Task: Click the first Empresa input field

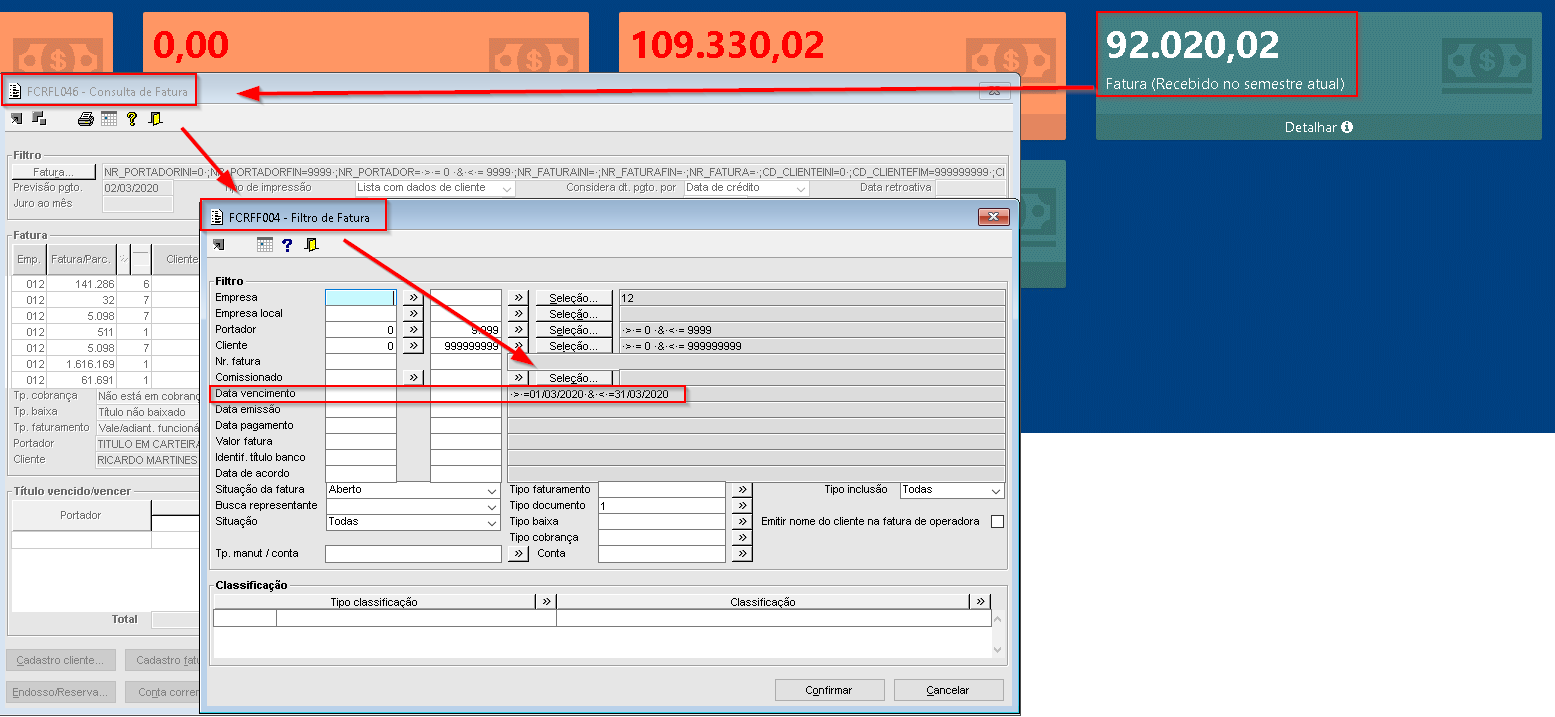Action: [361, 298]
